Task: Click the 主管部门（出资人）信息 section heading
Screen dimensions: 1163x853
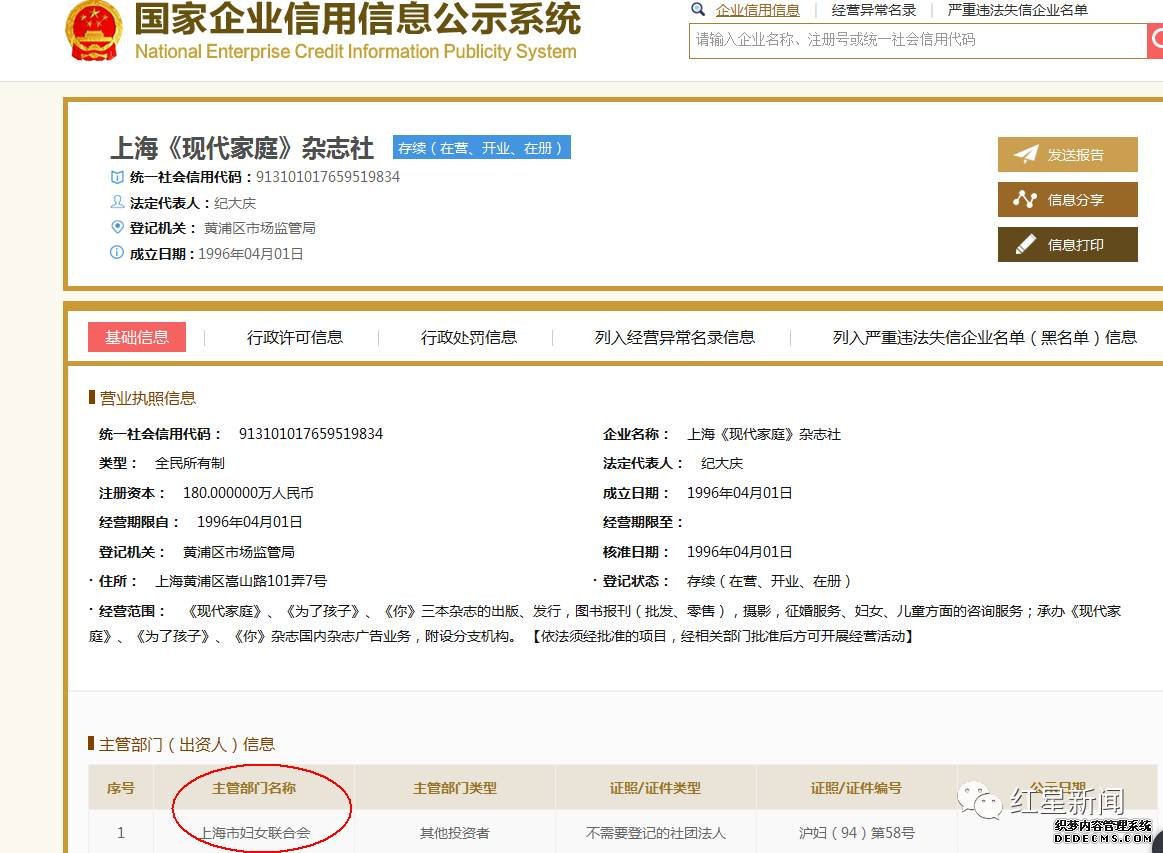Action: click(x=187, y=744)
